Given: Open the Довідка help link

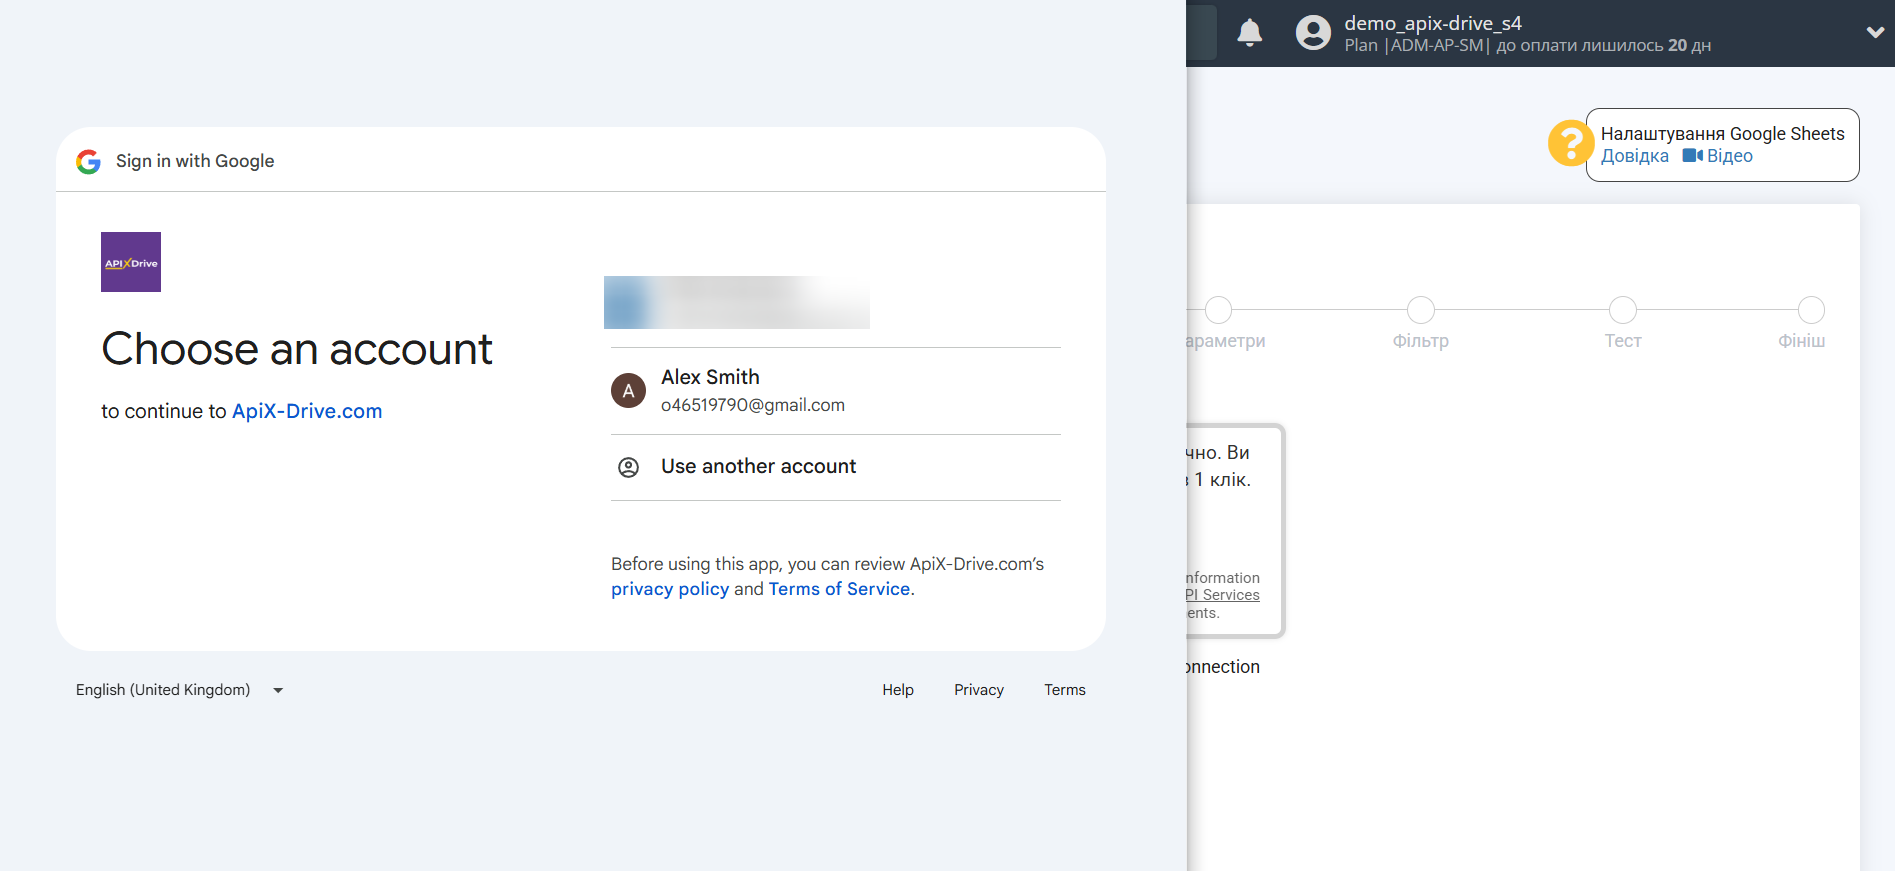Looking at the screenshot, I should [1635, 156].
